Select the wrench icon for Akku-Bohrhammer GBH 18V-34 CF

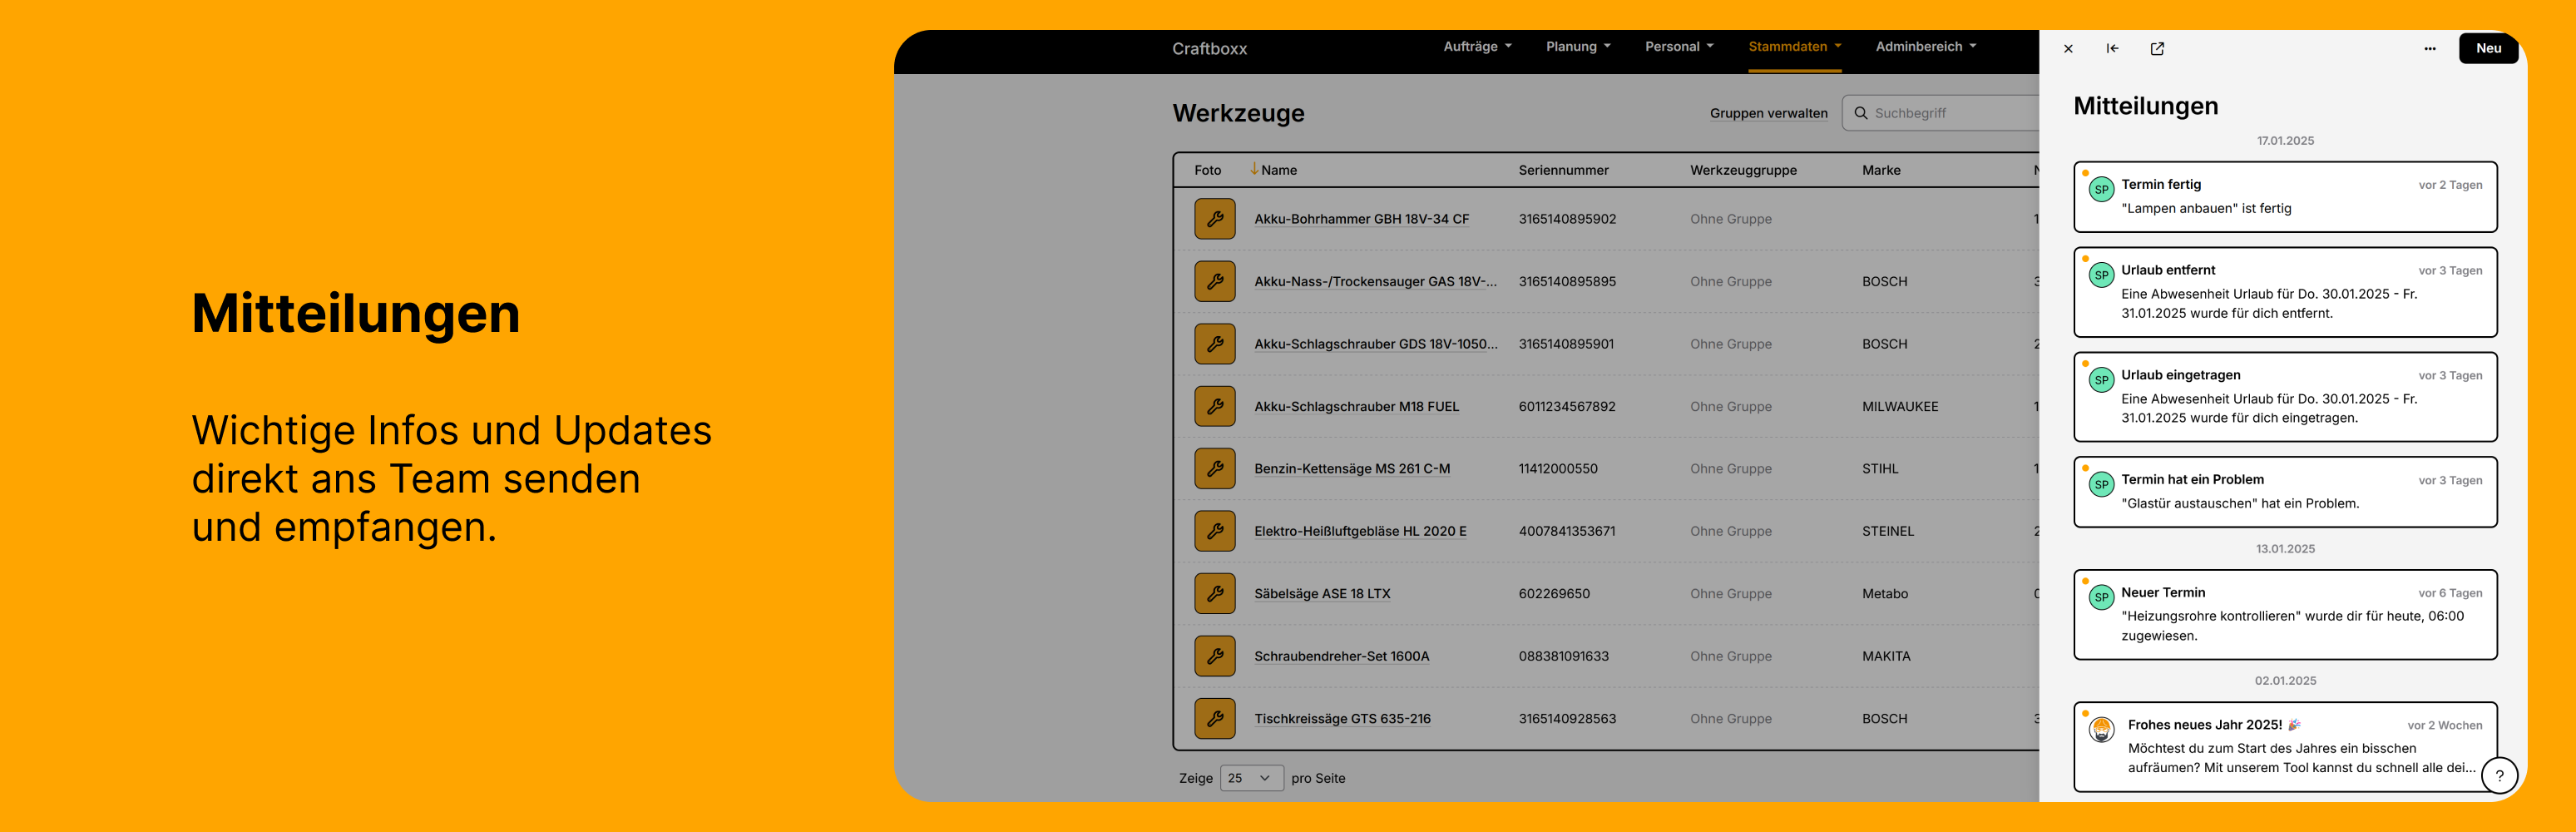tap(1214, 219)
